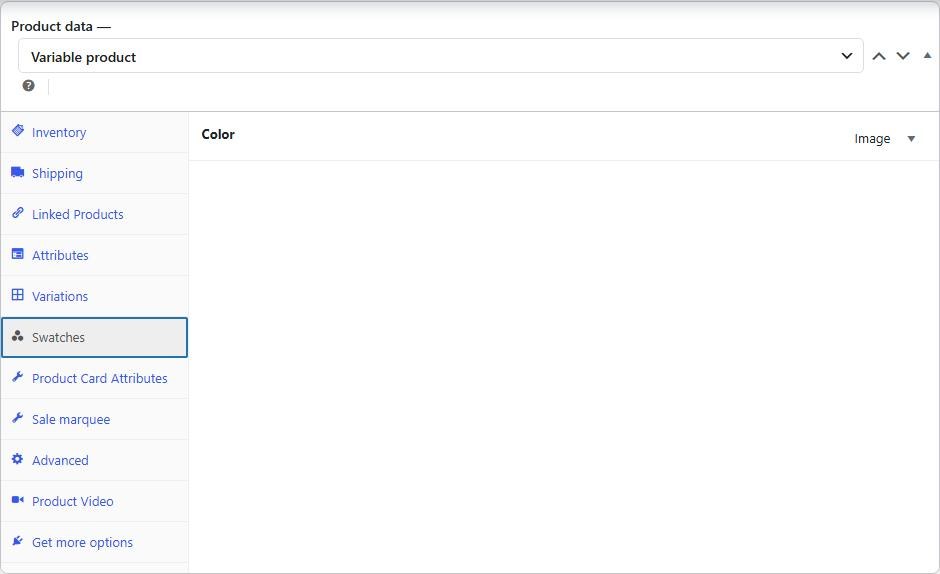Image resolution: width=940 pixels, height=574 pixels.
Task: Collapse the Product data panel
Action: point(927,55)
